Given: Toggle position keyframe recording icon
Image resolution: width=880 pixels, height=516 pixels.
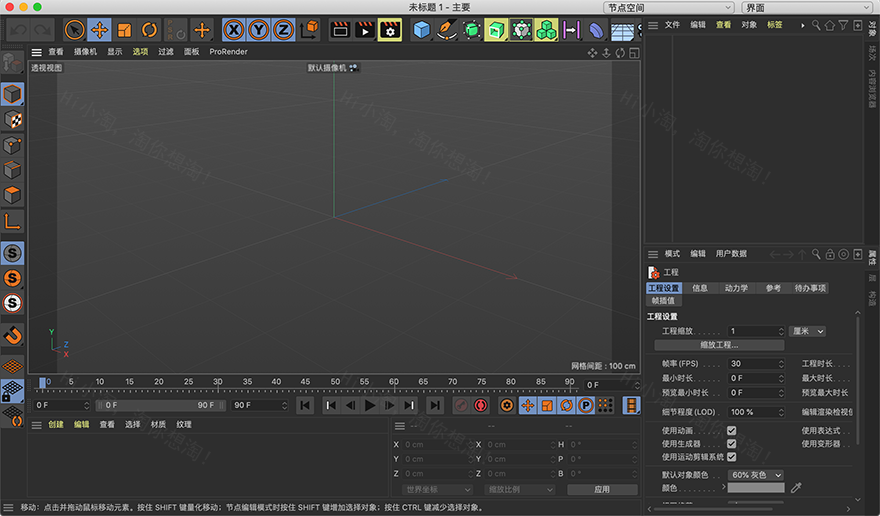Looking at the screenshot, I should (x=528, y=405).
